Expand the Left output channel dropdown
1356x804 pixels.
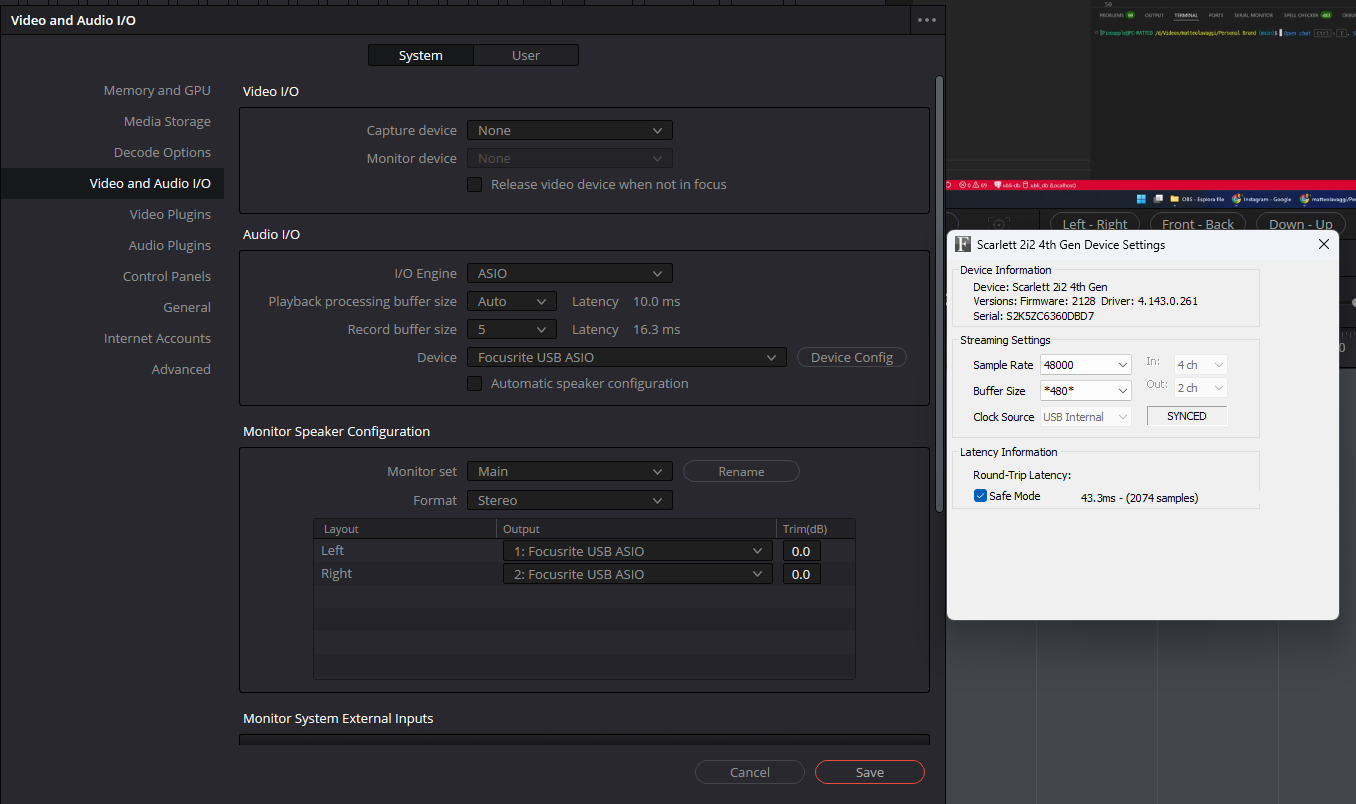[x=637, y=551]
